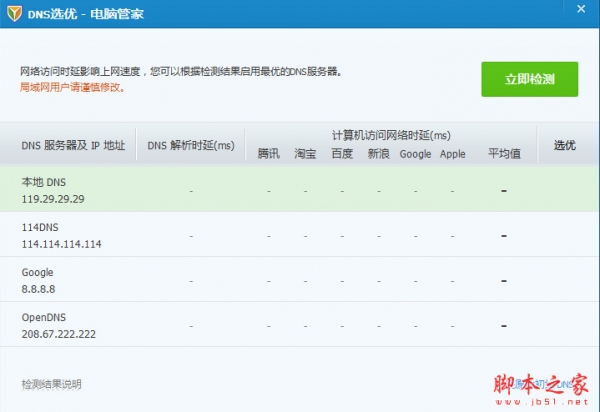Click the green 立即检测 button
The height and width of the screenshot is (412, 600).
point(530,79)
